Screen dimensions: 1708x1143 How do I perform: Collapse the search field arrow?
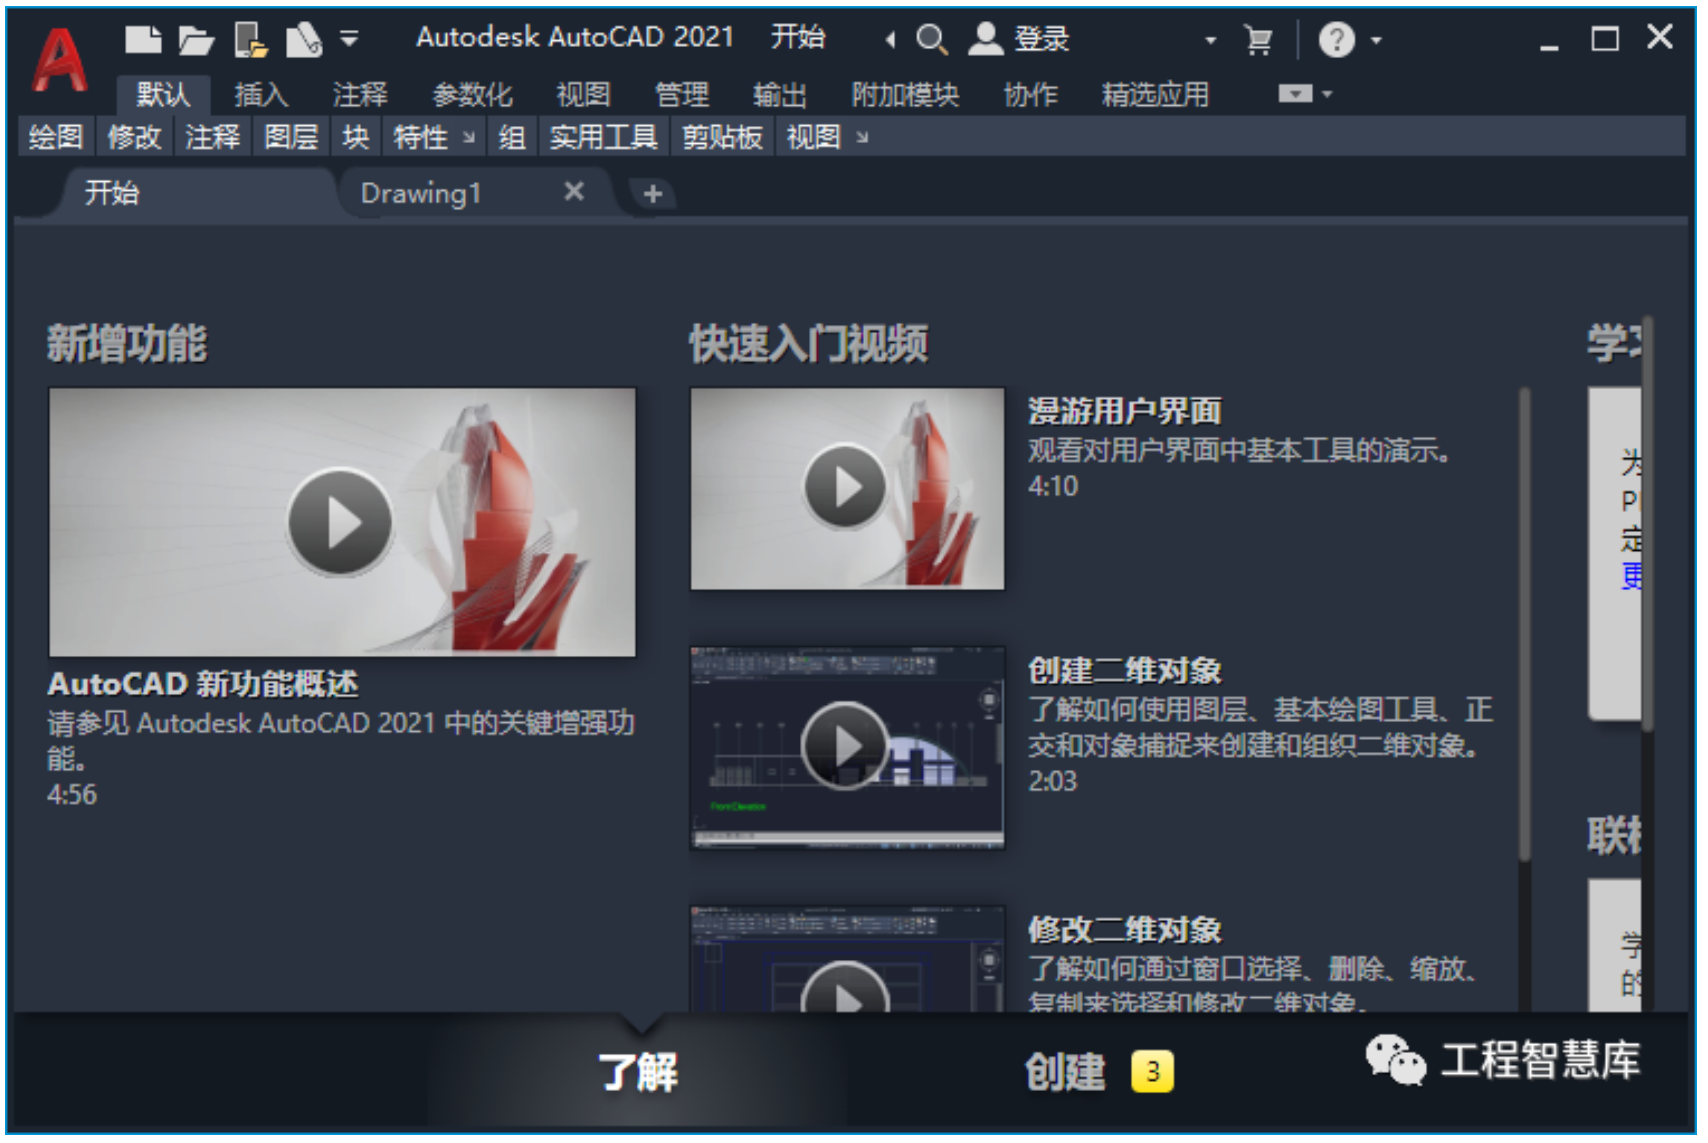click(x=890, y=40)
